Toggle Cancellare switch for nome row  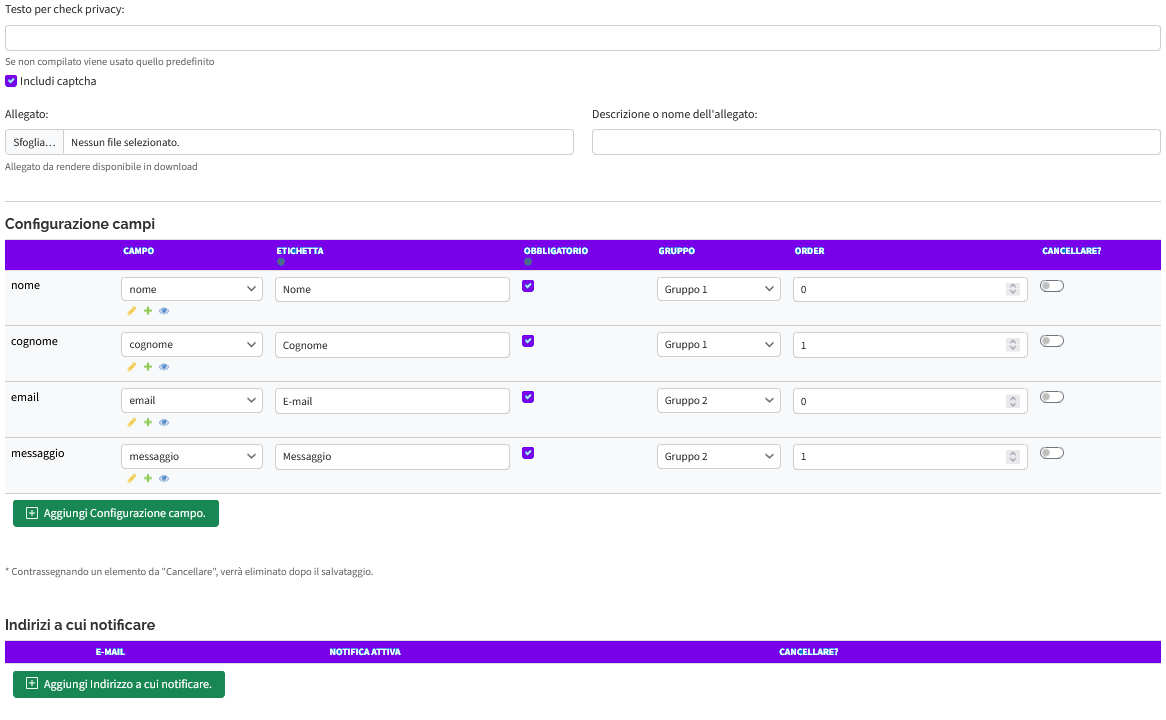pyautogui.click(x=1051, y=286)
